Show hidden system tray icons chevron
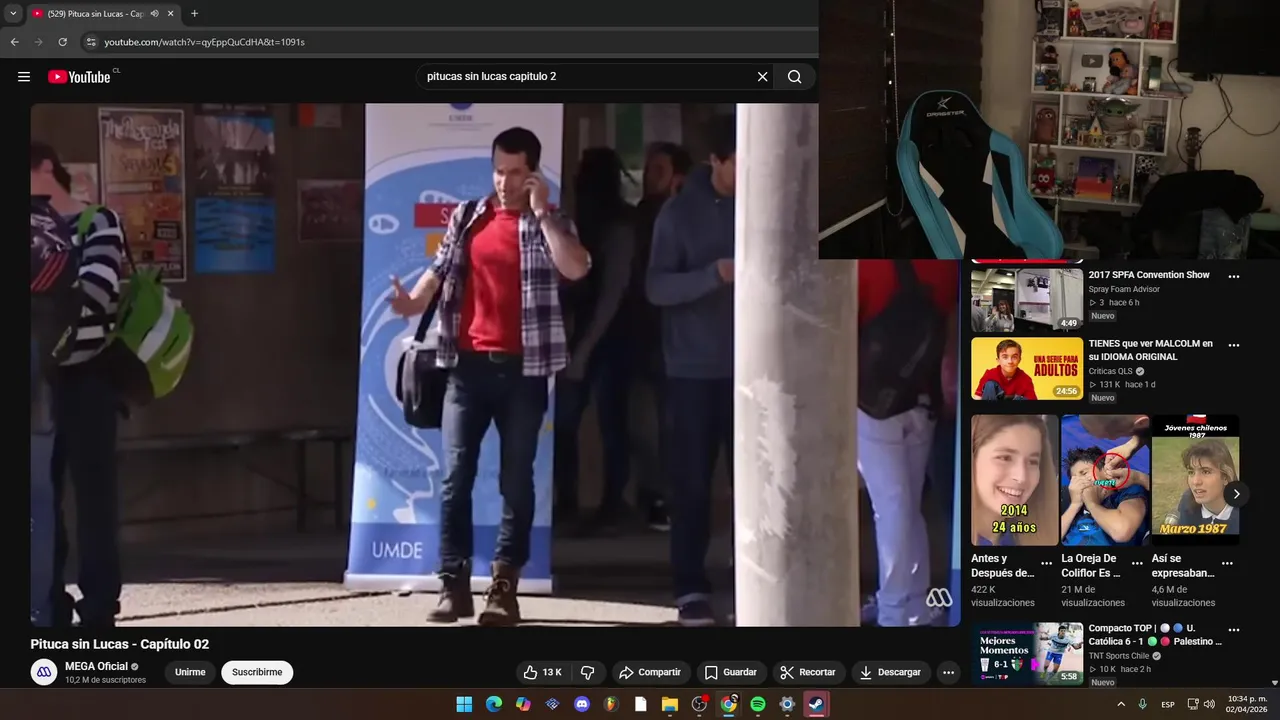 click(1120, 704)
